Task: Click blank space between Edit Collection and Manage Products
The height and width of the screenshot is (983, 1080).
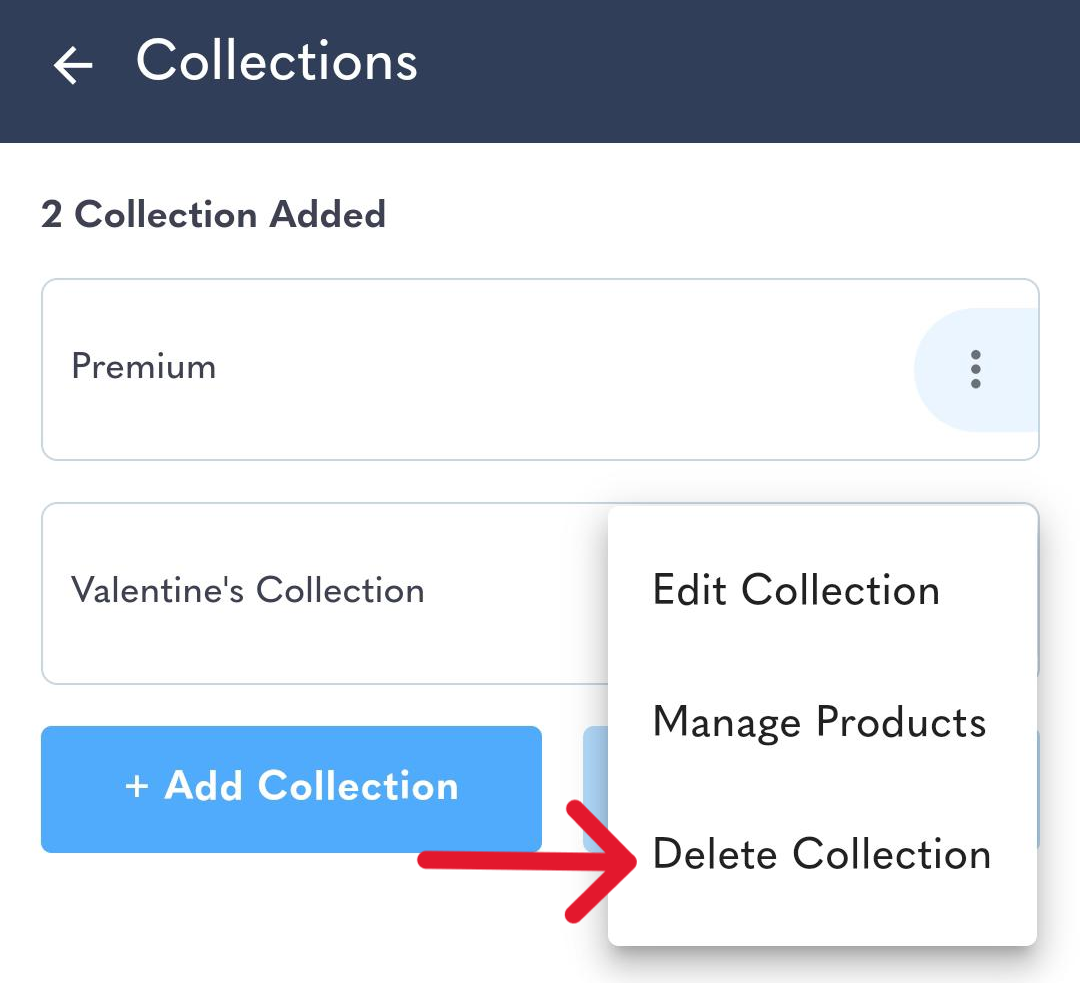Action: (x=822, y=656)
